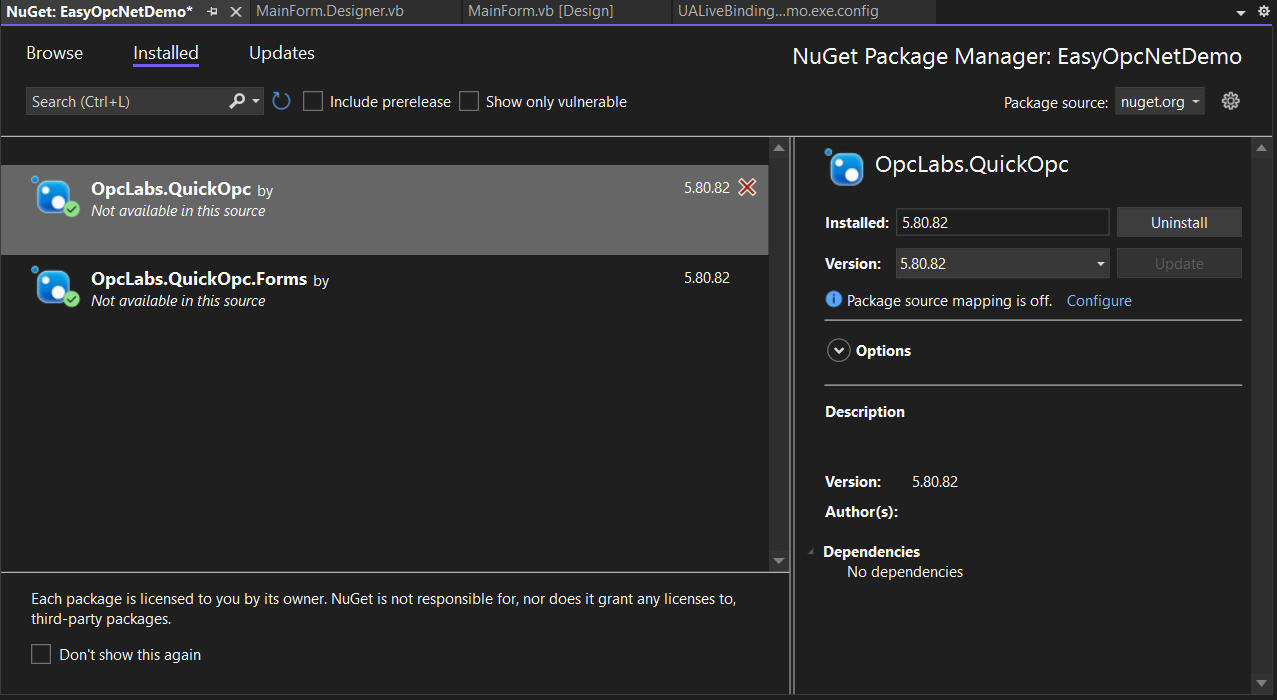The width and height of the screenshot is (1277, 700).
Task: Open the document tabs overflow dropdown
Action: click(x=1241, y=12)
